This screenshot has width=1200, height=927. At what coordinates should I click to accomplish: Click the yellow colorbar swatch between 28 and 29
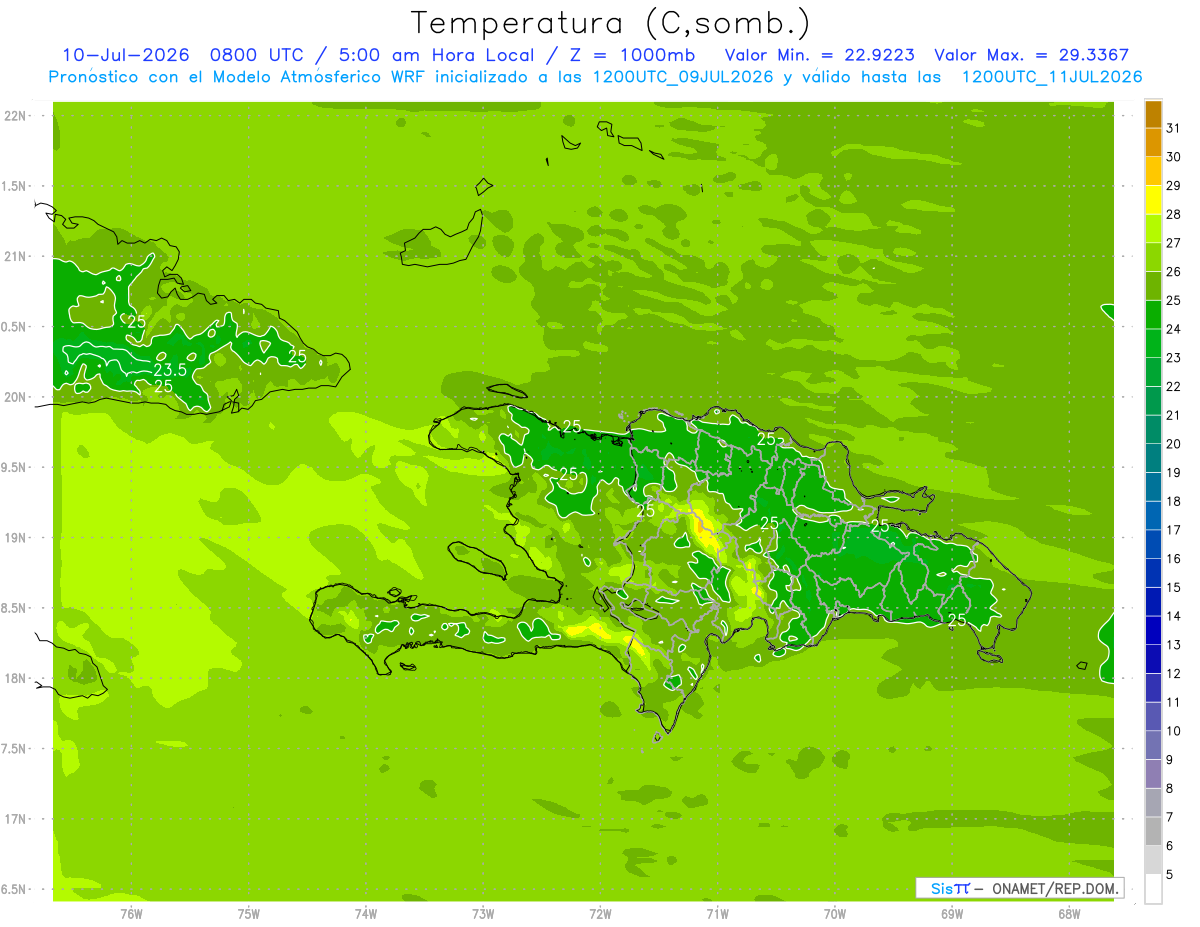coord(1153,199)
